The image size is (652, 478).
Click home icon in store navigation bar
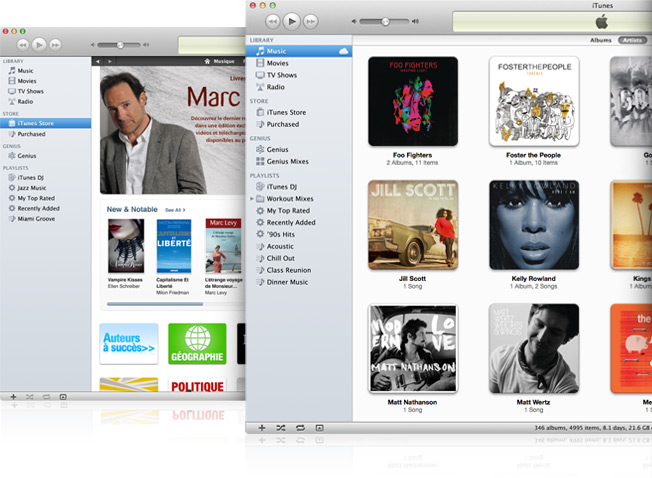click(x=207, y=61)
